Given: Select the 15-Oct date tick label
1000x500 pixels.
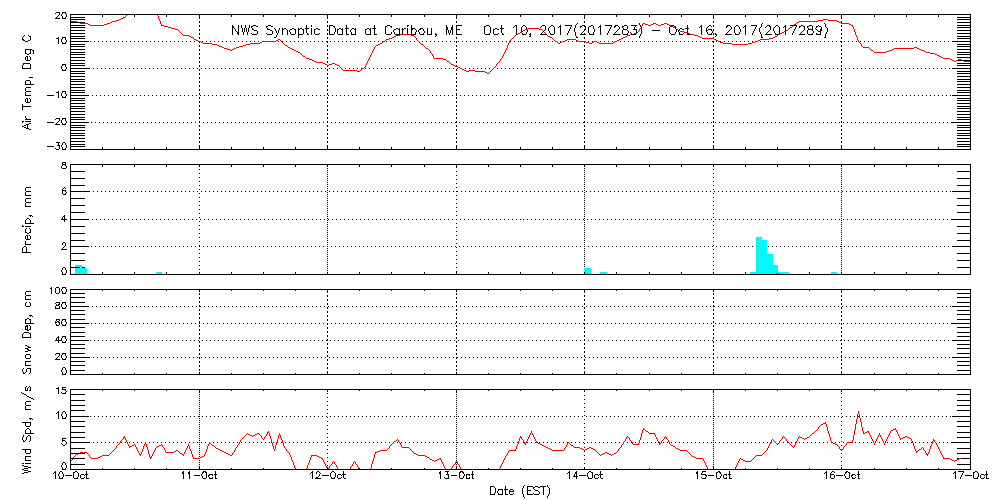Looking at the screenshot, I should (x=713, y=477).
